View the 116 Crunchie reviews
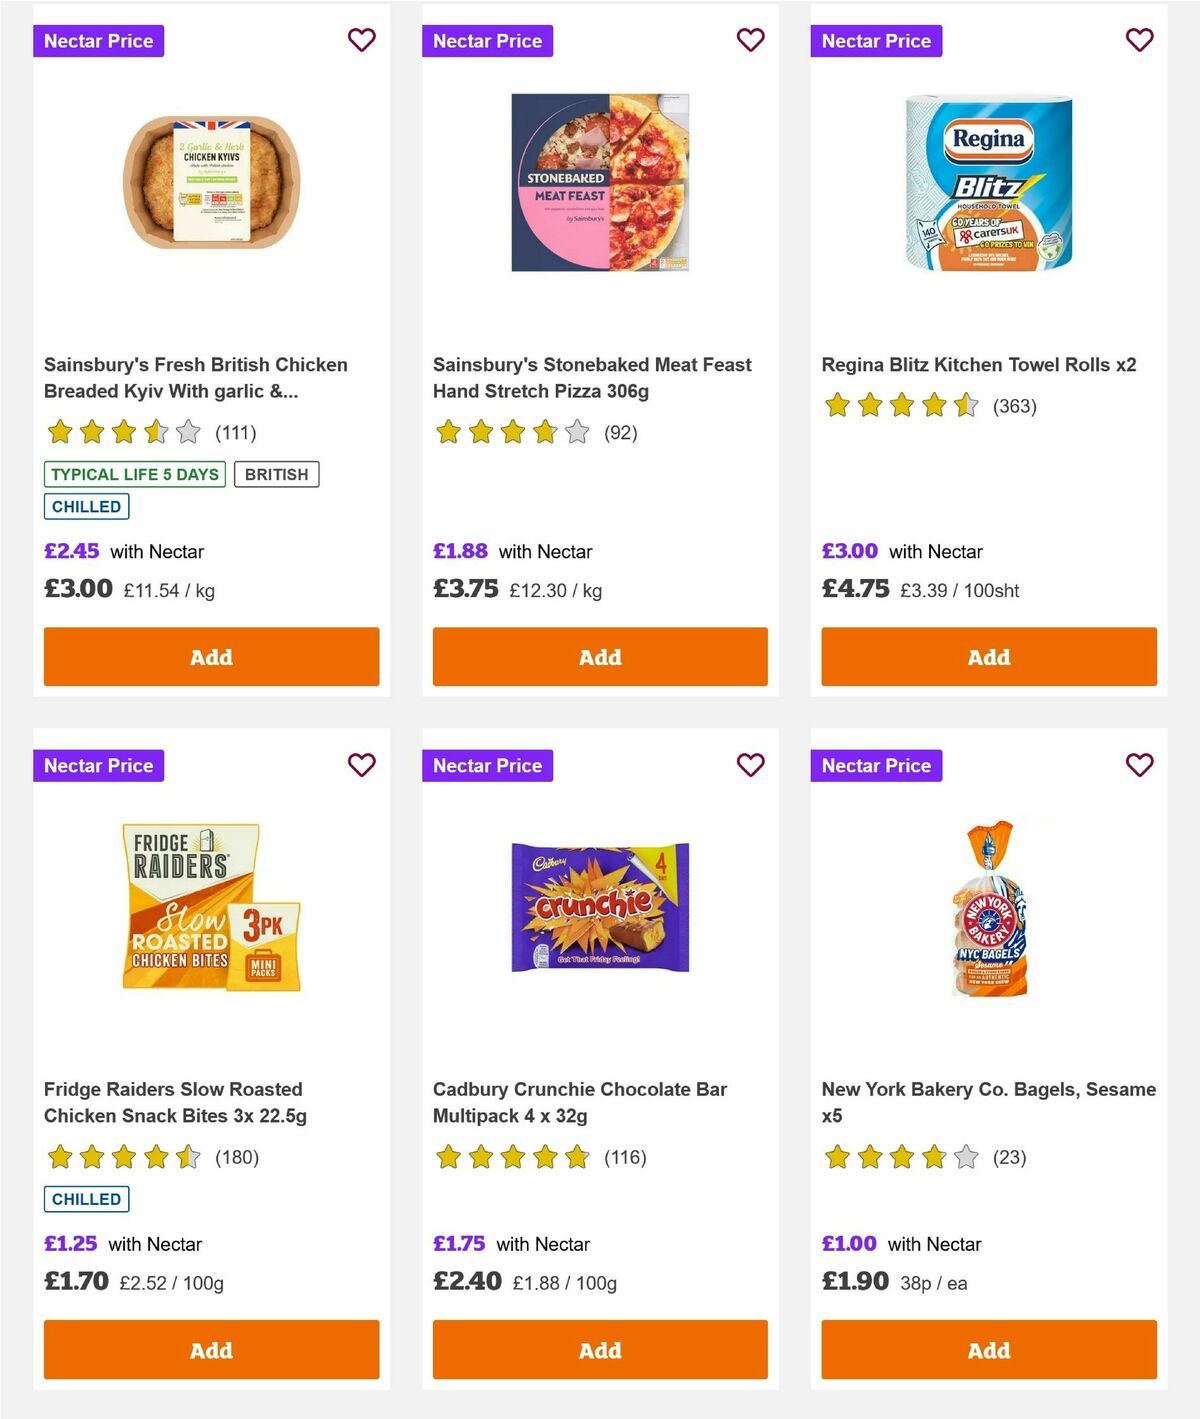This screenshot has height=1419, width=1200. [624, 1157]
